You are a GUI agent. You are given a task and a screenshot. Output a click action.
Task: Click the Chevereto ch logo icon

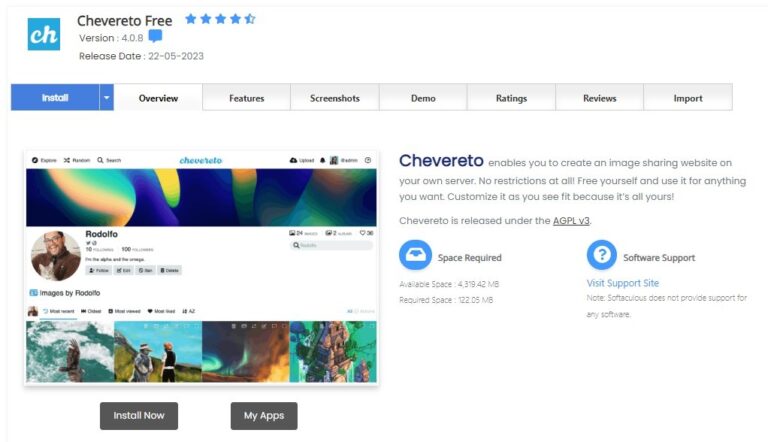point(44,34)
